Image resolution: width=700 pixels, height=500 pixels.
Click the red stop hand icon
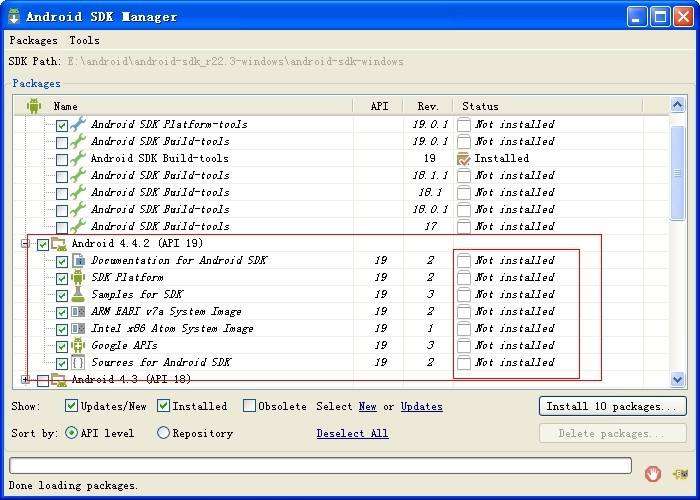653,474
